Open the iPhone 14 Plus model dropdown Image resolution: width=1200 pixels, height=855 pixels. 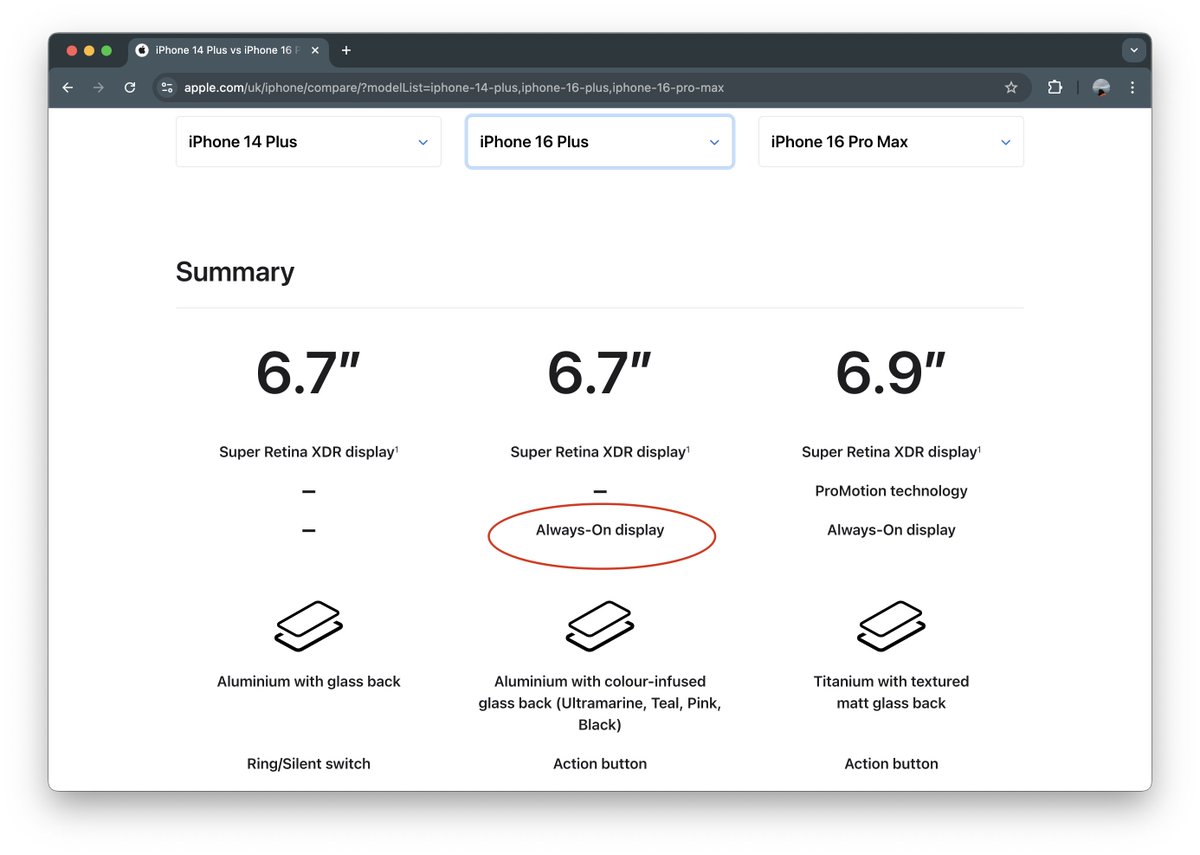pyautogui.click(x=308, y=142)
